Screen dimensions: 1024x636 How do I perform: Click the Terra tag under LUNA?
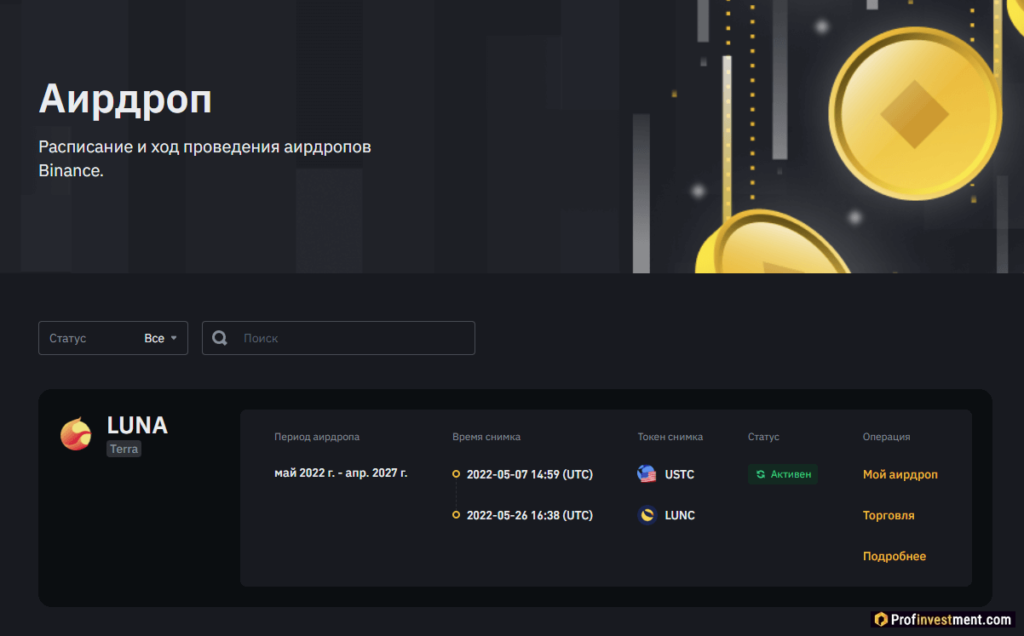[124, 450]
